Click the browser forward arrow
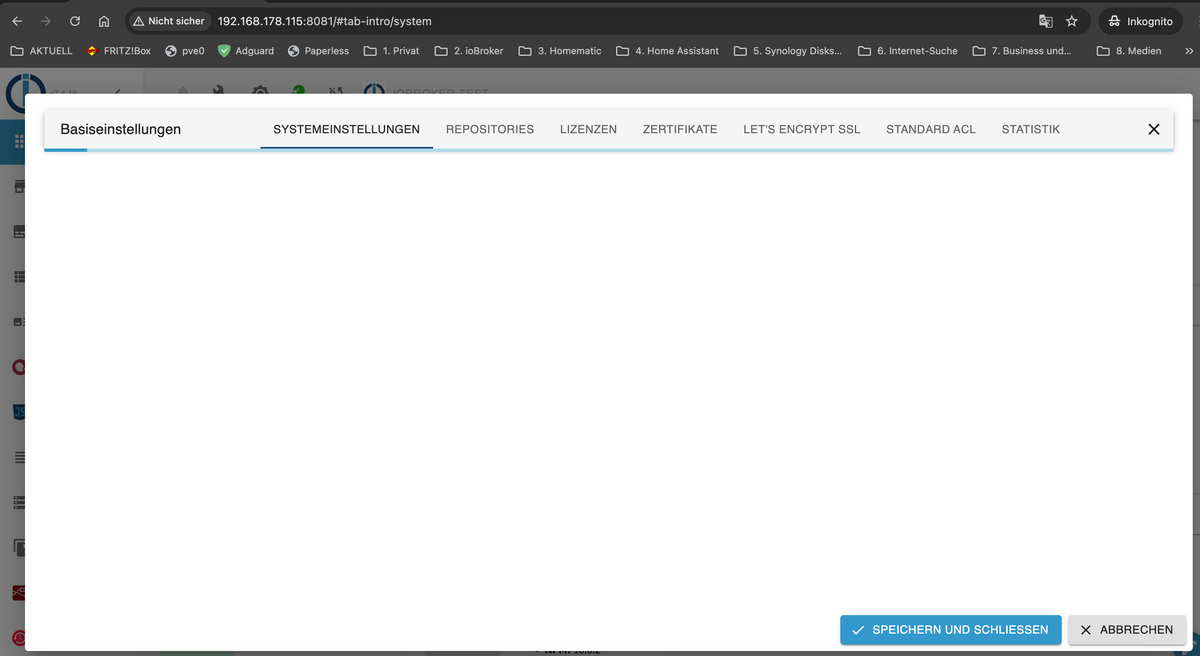Image resolution: width=1200 pixels, height=656 pixels. (x=46, y=20)
